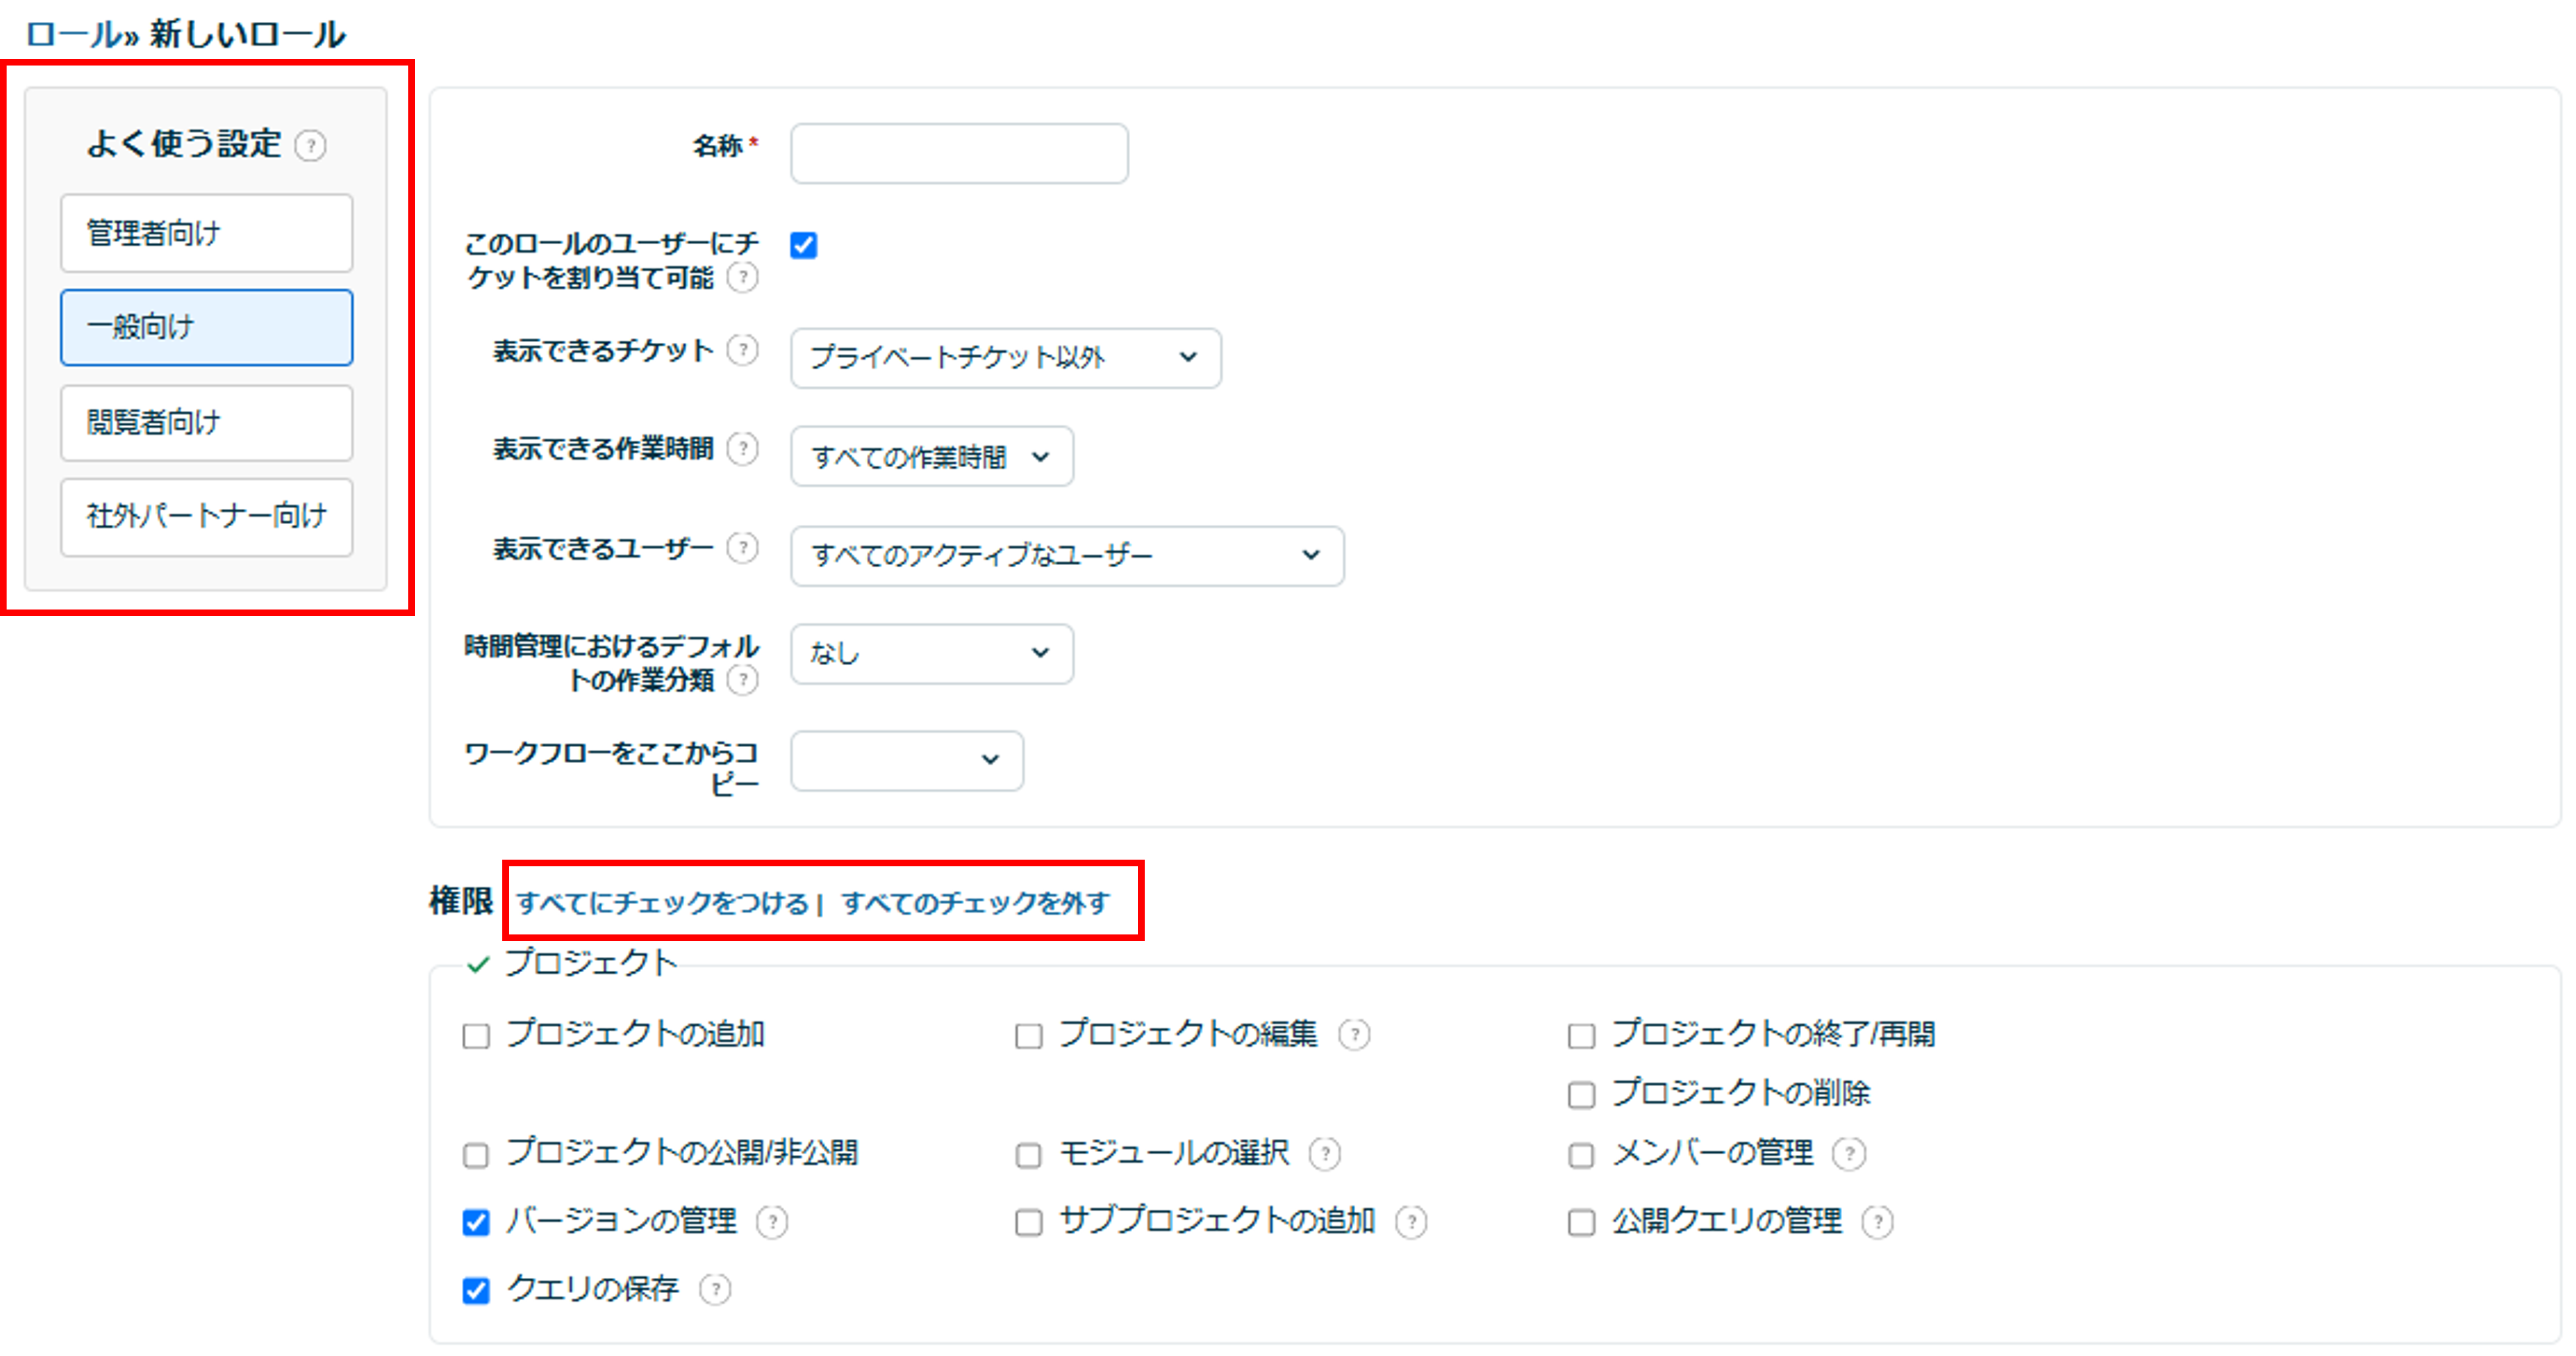Toggle the プロジェクト group green checkmark
Viewport: 2576px width, 1356px height.
click(478, 964)
